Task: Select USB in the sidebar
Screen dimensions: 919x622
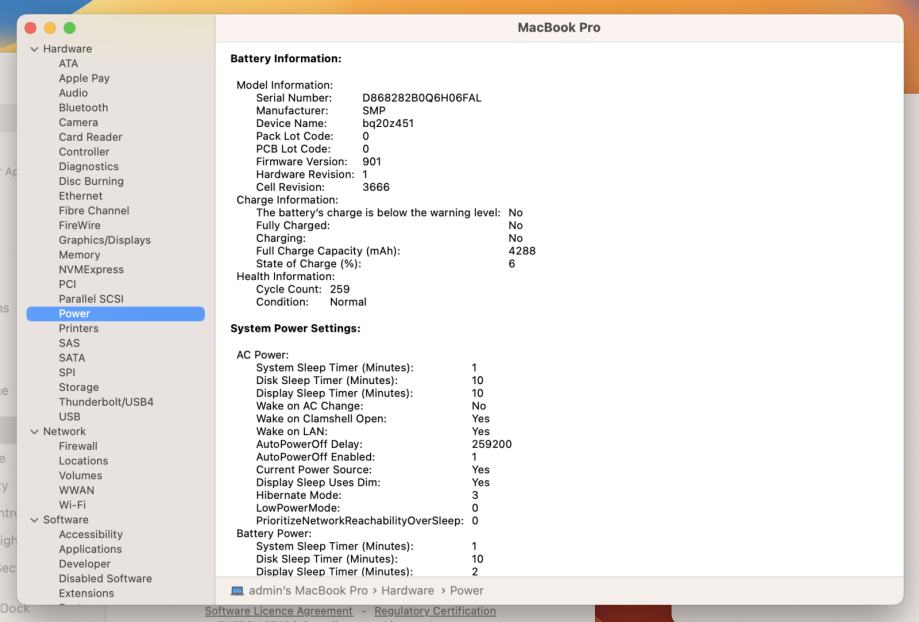Action: pyautogui.click(x=69, y=416)
